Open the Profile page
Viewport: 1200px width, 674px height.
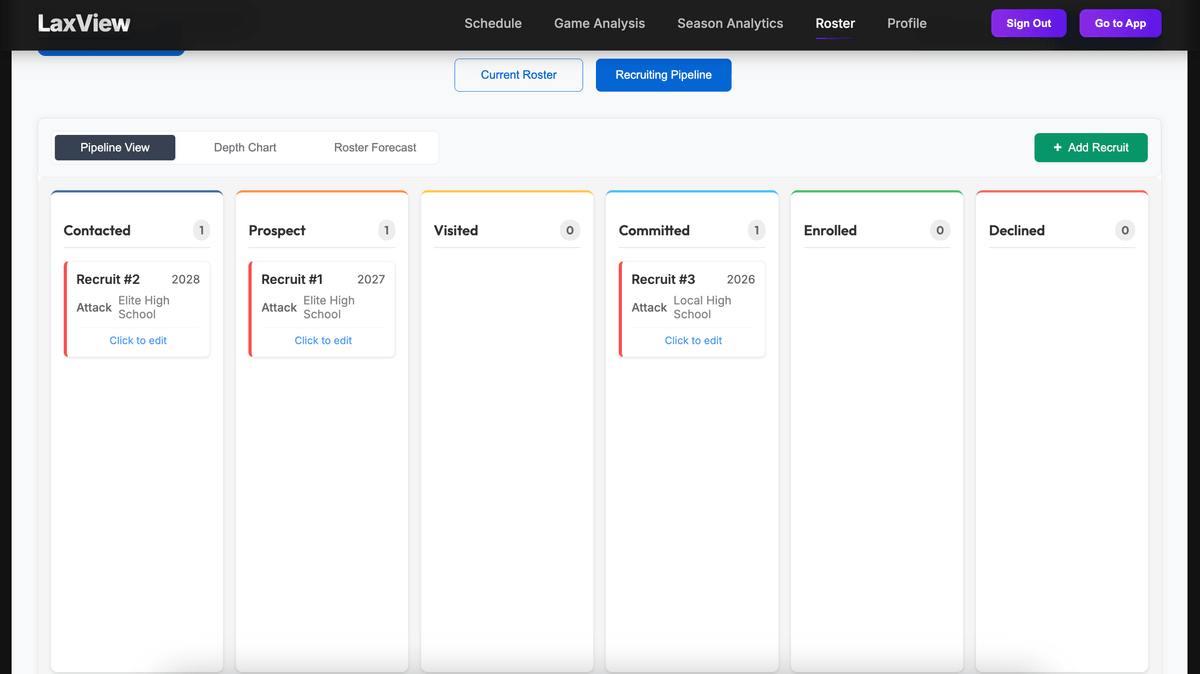(906, 23)
